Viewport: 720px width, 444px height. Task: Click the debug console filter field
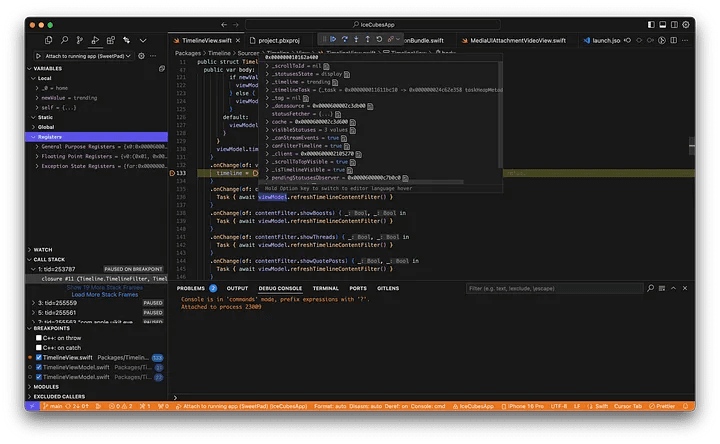(x=554, y=288)
